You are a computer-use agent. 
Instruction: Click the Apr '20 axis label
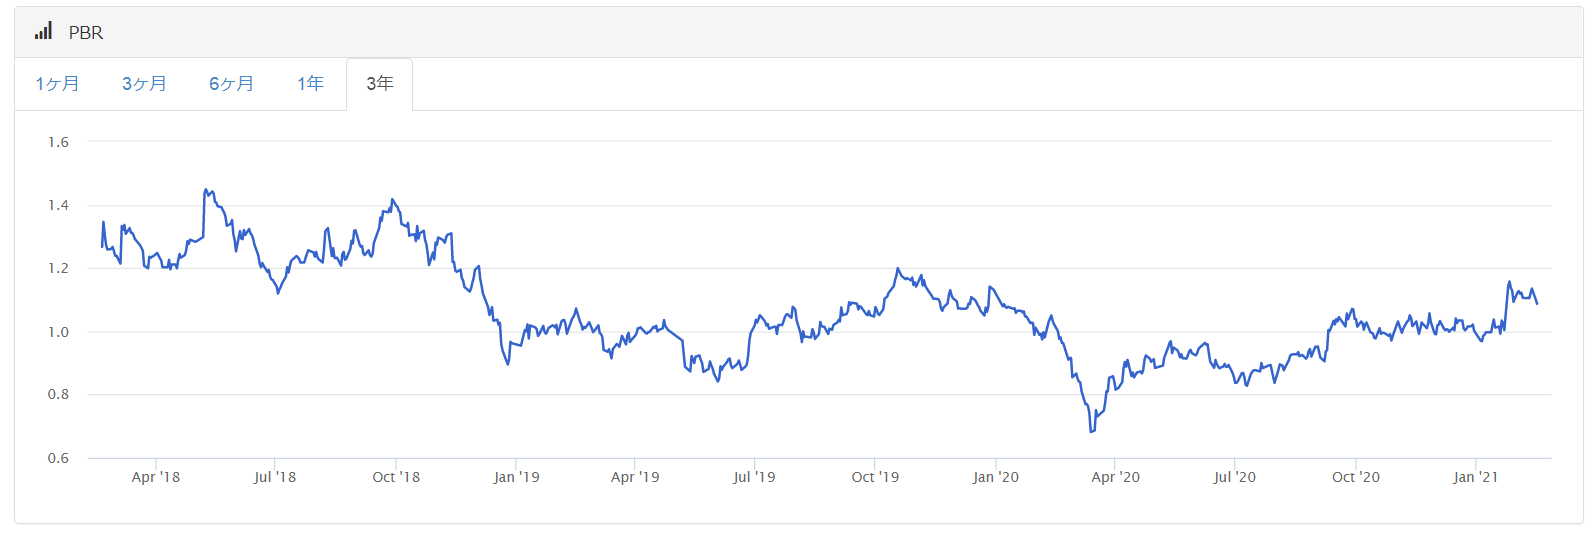1115,477
